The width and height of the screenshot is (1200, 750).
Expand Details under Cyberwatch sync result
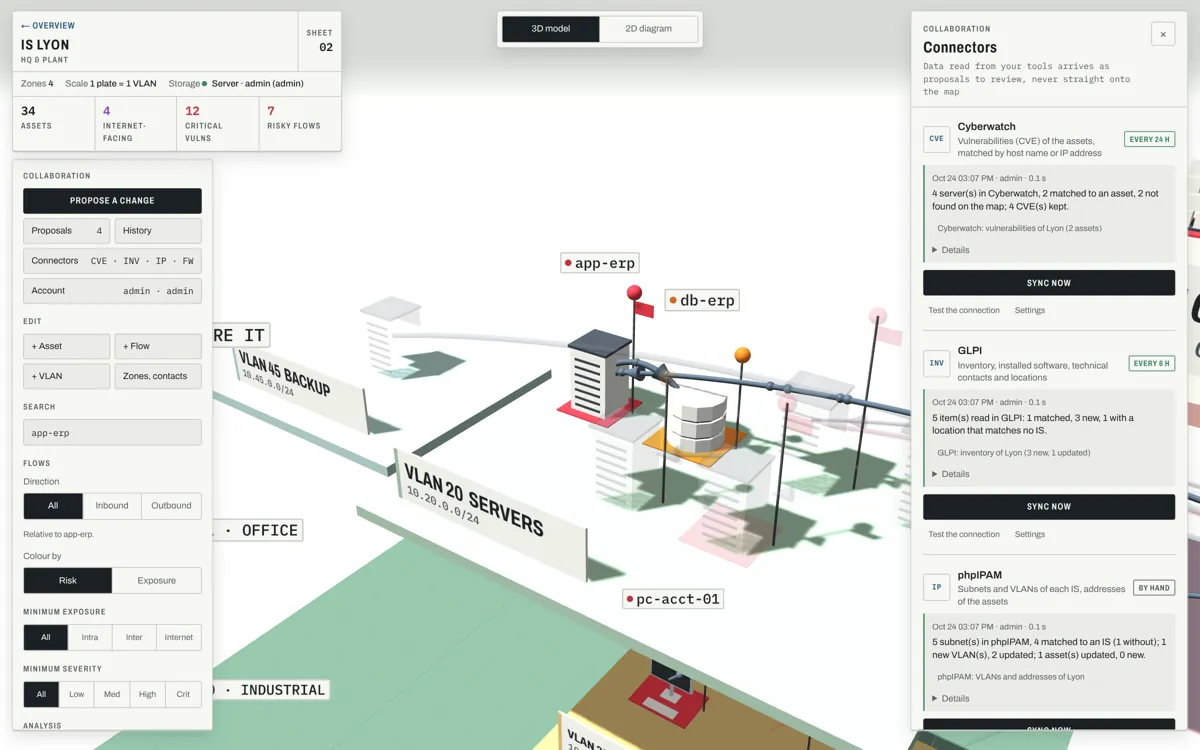tap(951, 250)
